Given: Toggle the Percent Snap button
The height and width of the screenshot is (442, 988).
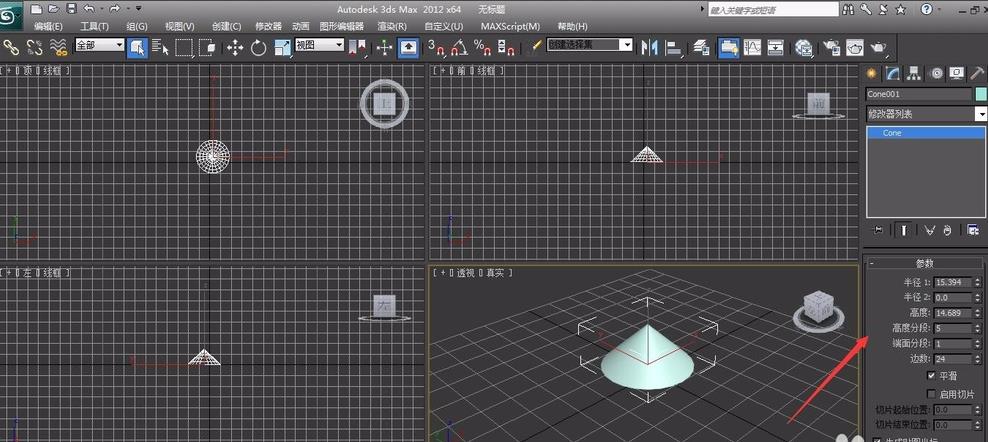Looking at the screenshot, I should point(483,47).
